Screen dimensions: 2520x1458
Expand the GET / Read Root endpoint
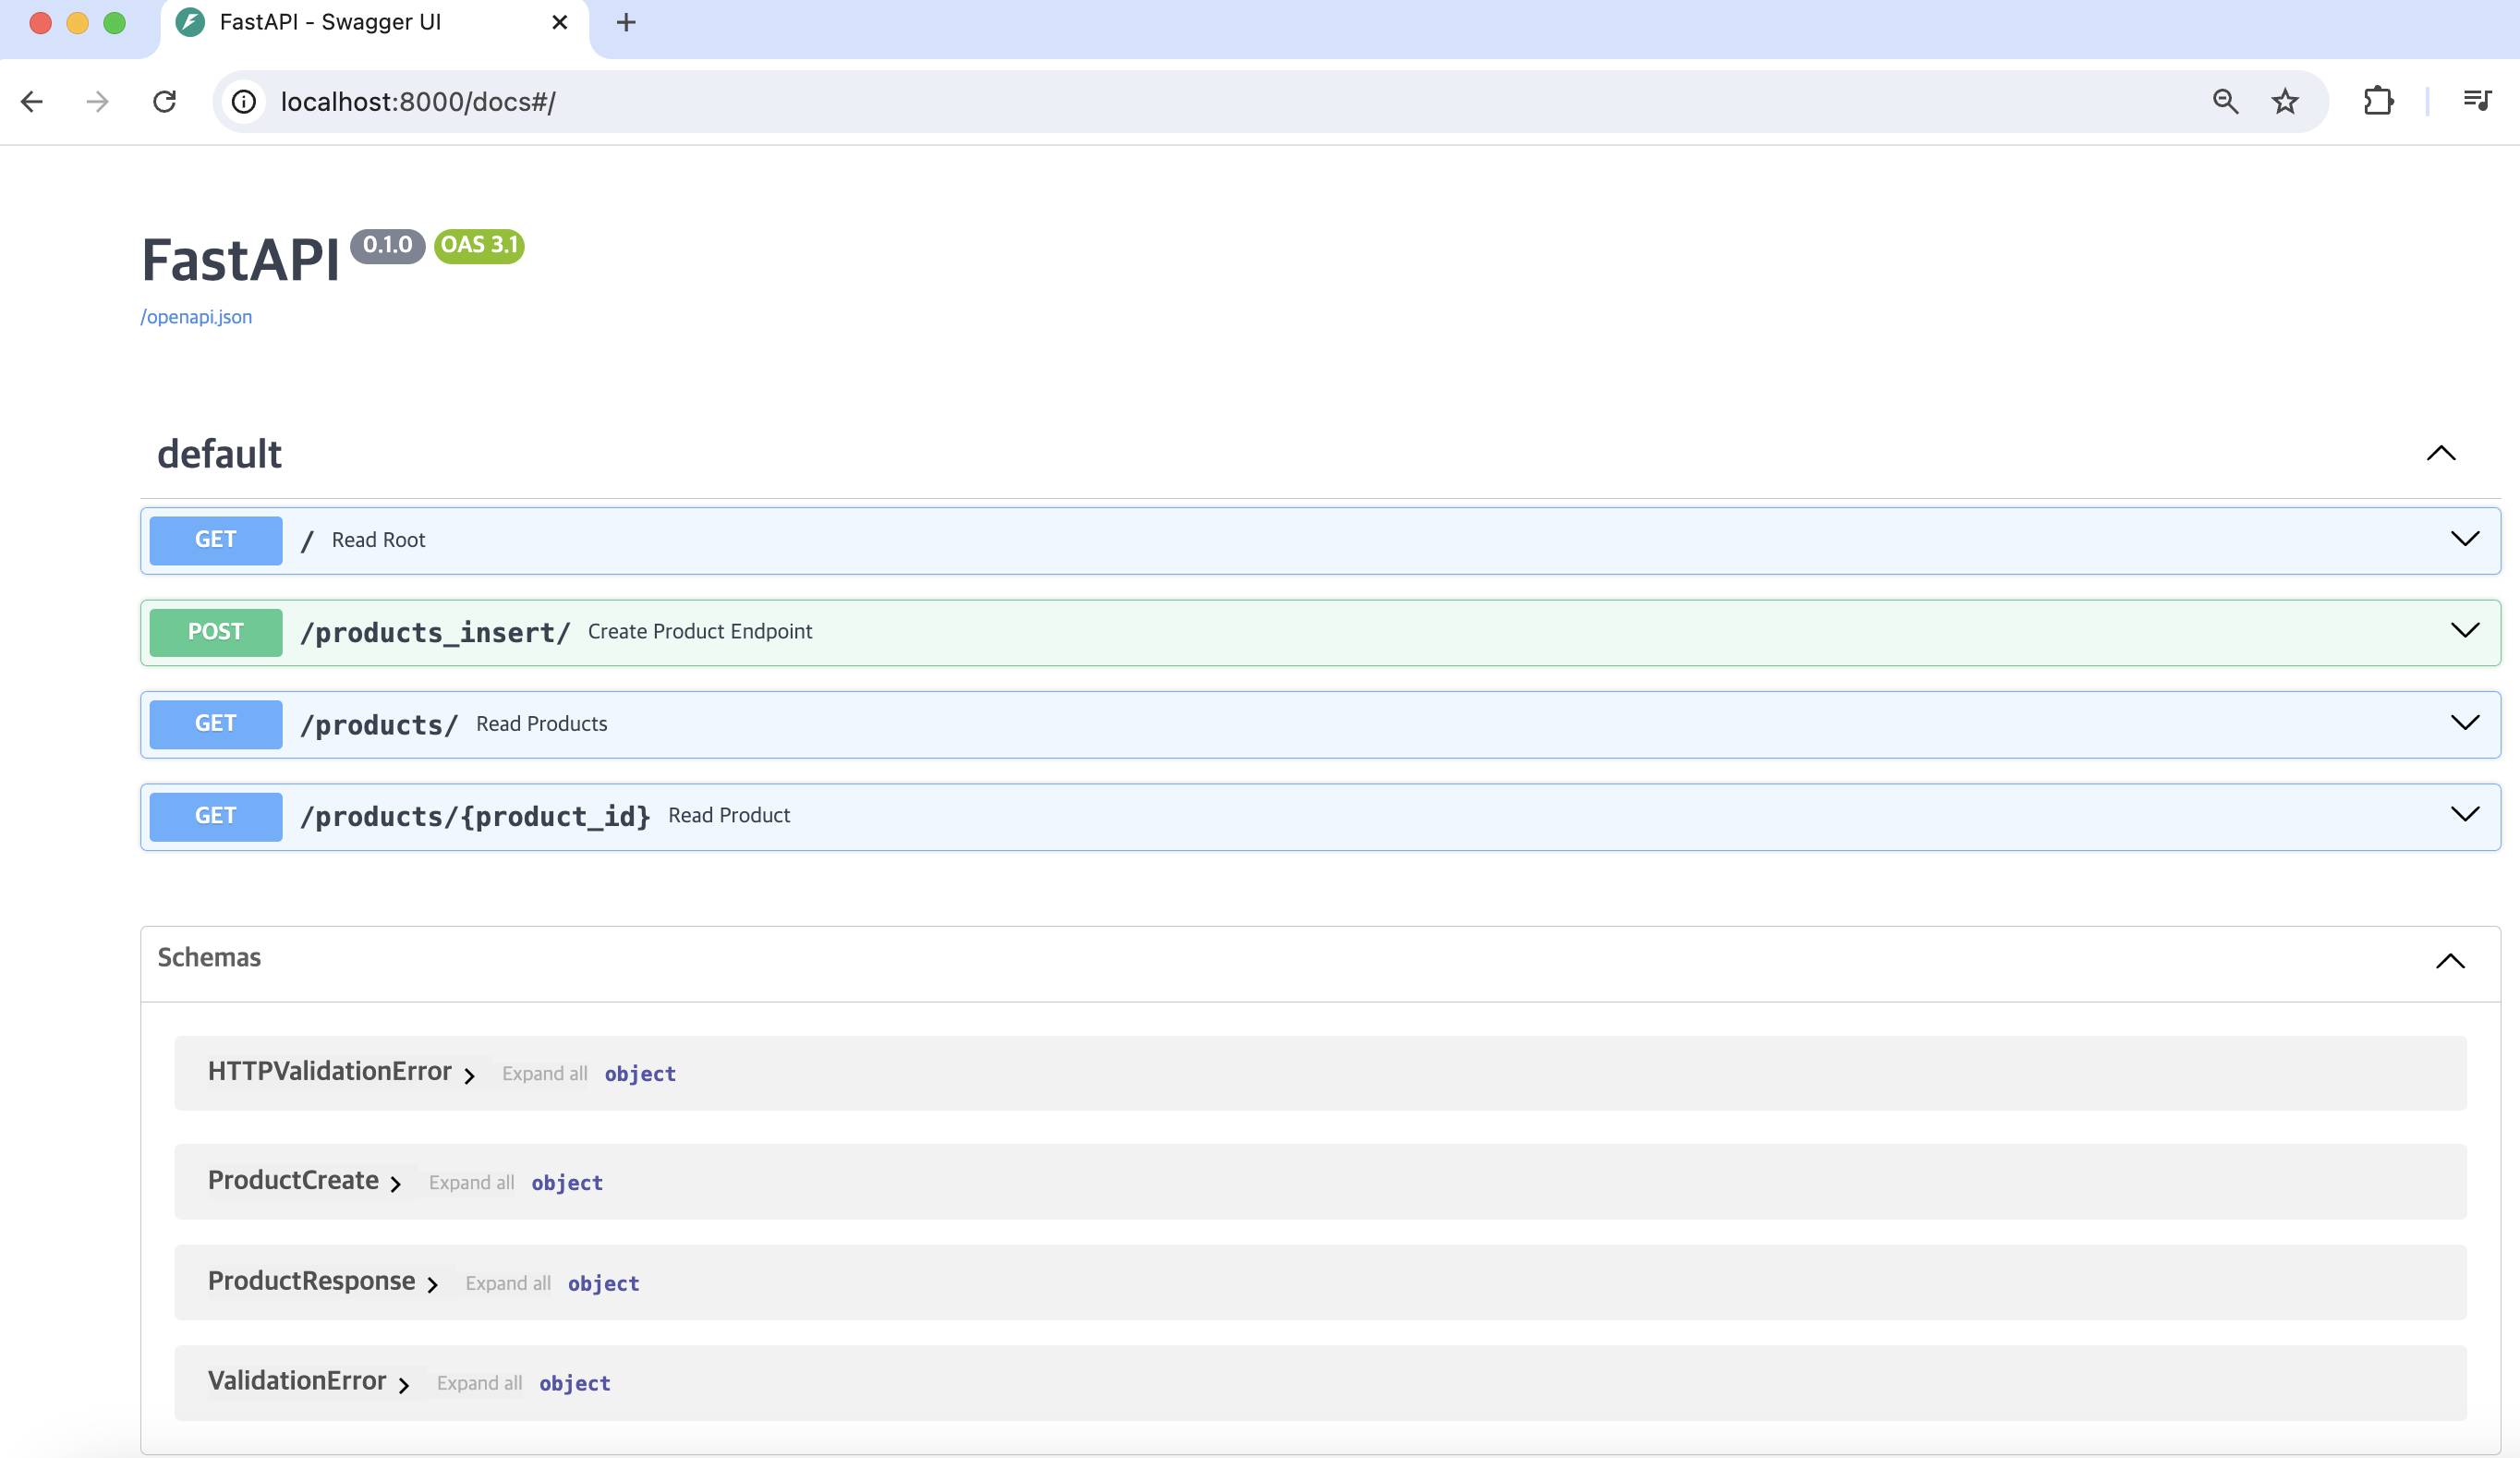[2465, 539]
